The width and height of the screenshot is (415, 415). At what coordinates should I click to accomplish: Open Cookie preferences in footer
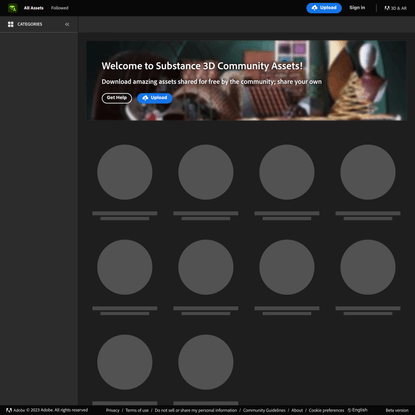326,410
